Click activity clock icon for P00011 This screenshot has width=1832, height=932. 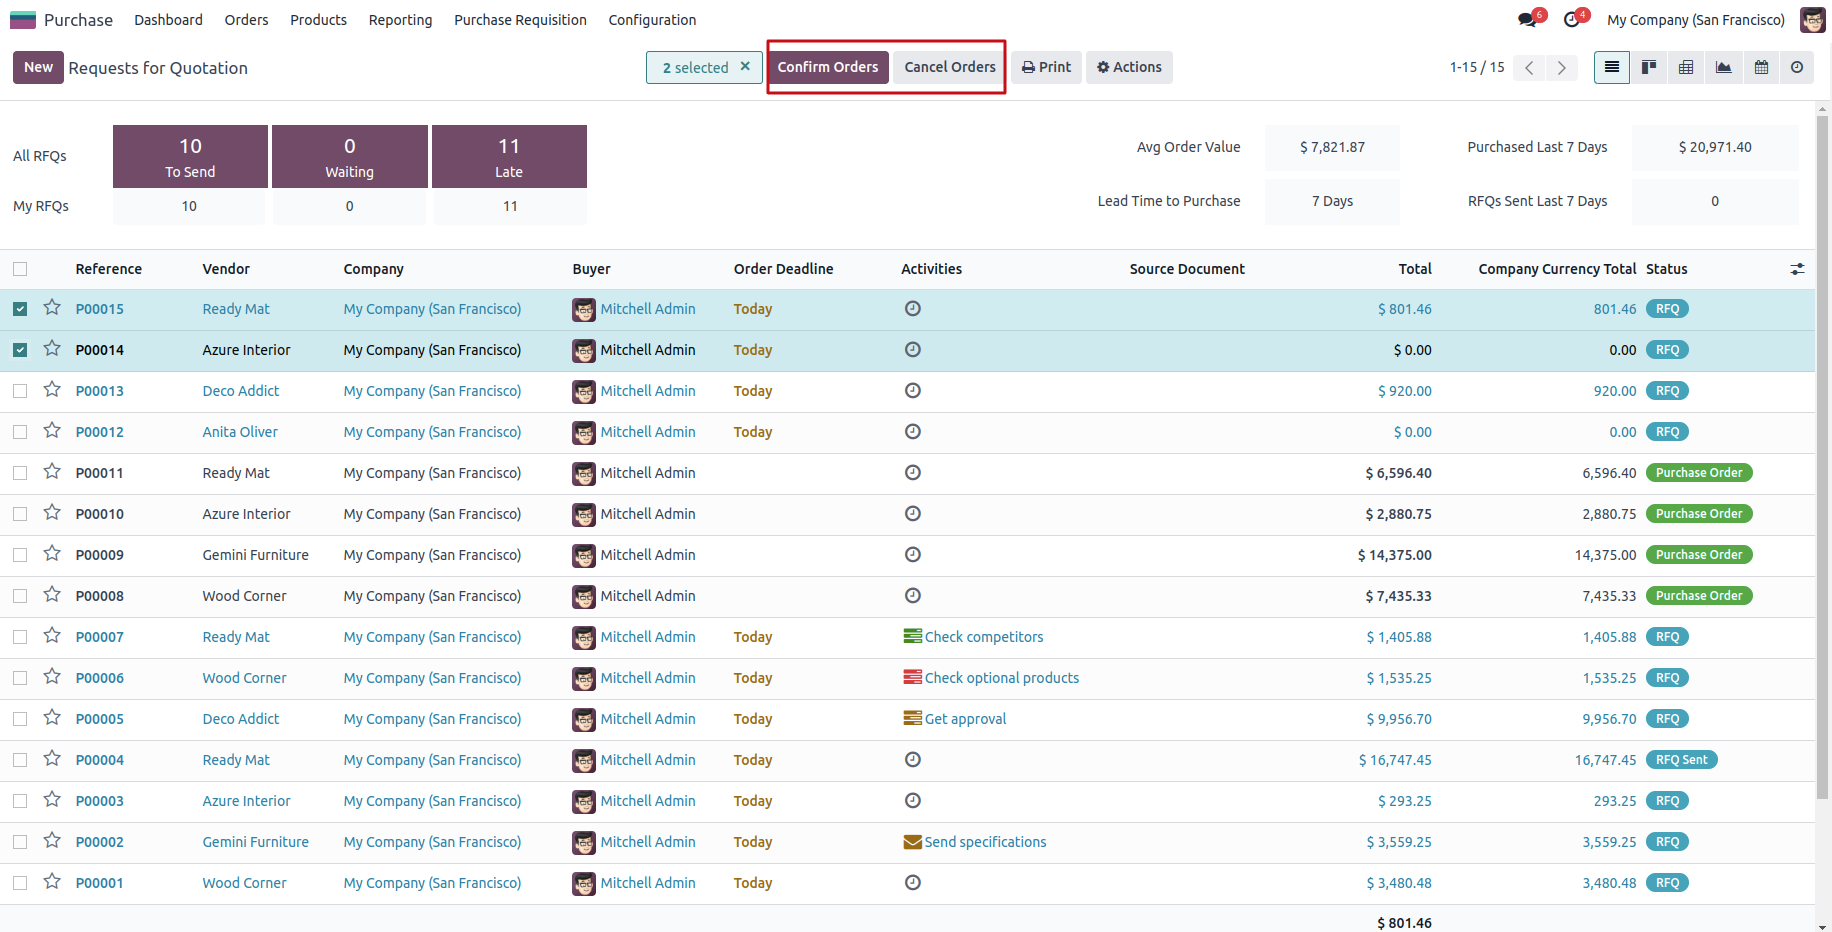[x=912, y=473]
